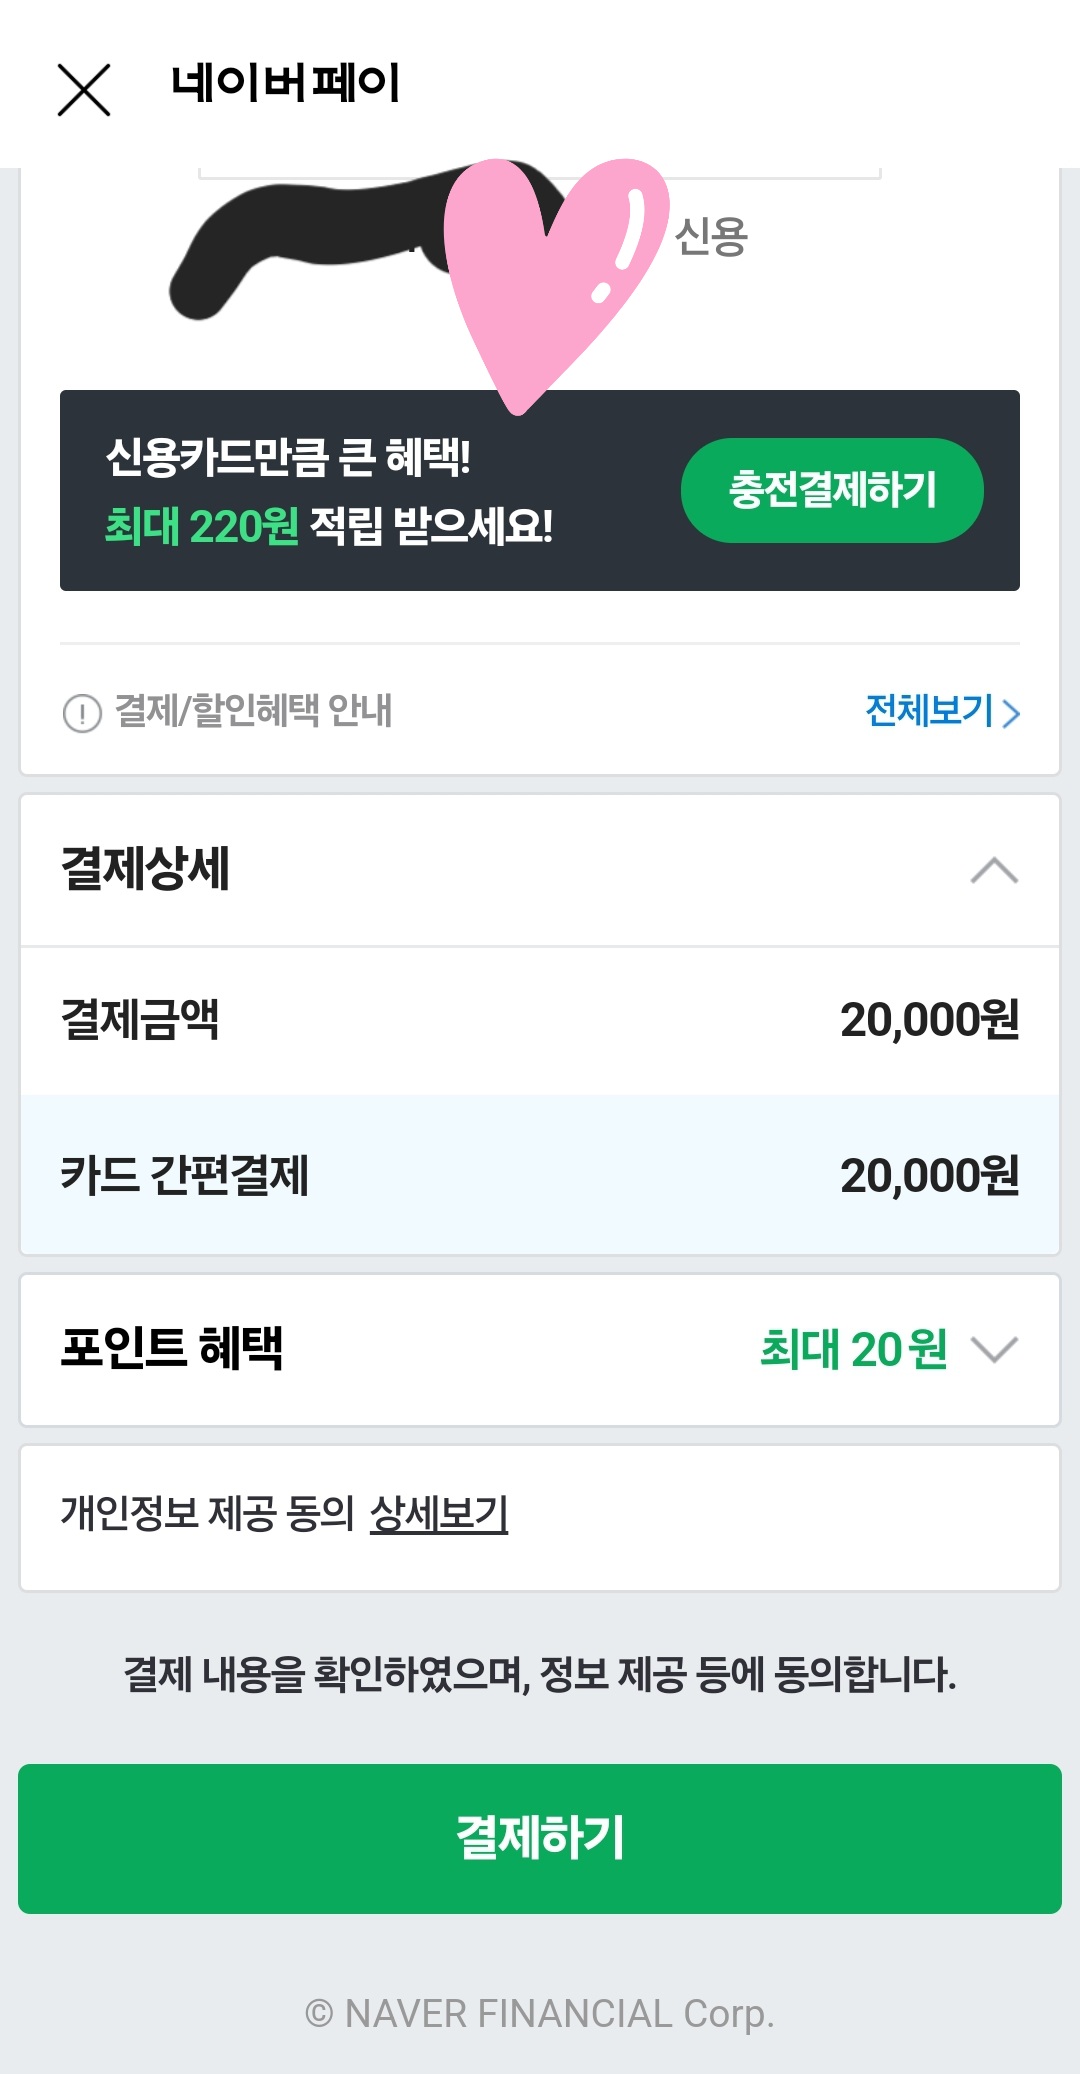
Task: Tap the 최대 220원 적립 banner text
Action: (x=328, y=526)
